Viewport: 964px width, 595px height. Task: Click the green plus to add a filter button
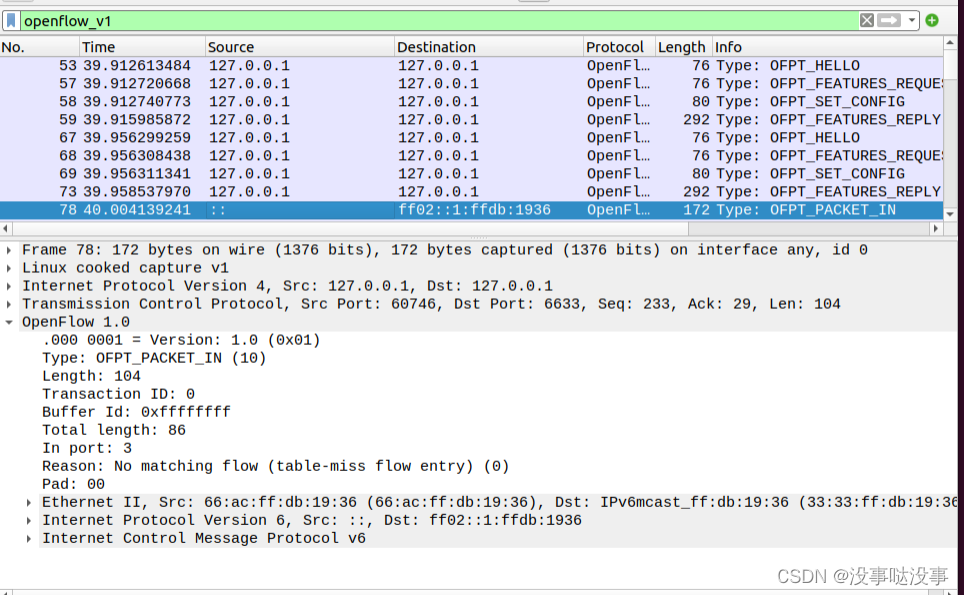pos(930,20)
